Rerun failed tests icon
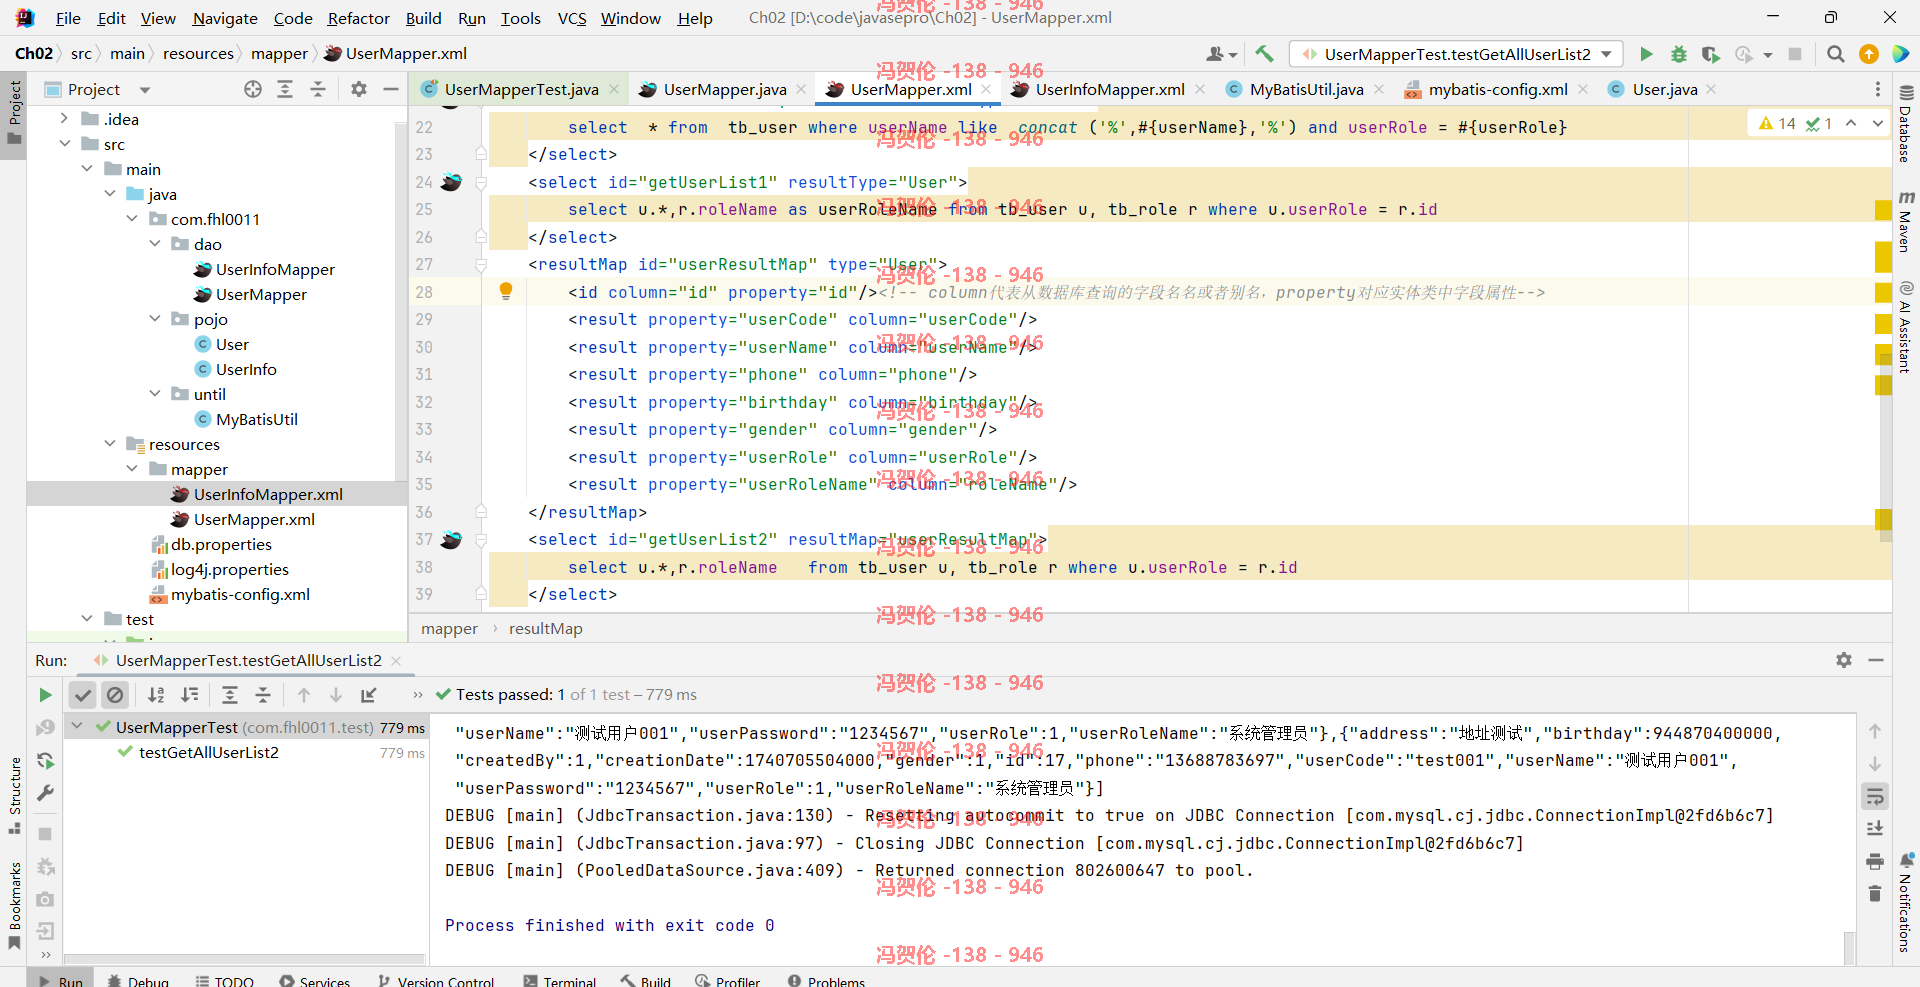 [45, 727]
